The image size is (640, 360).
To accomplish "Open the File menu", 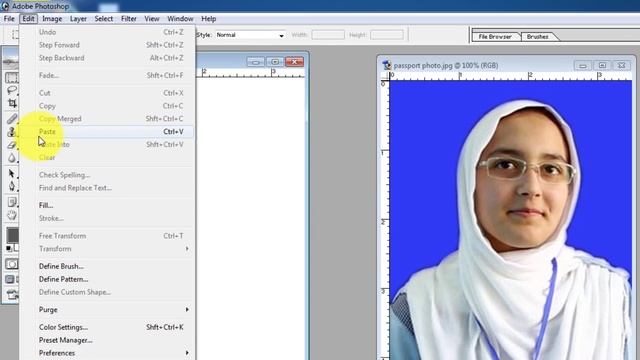I will click(9, 19).
